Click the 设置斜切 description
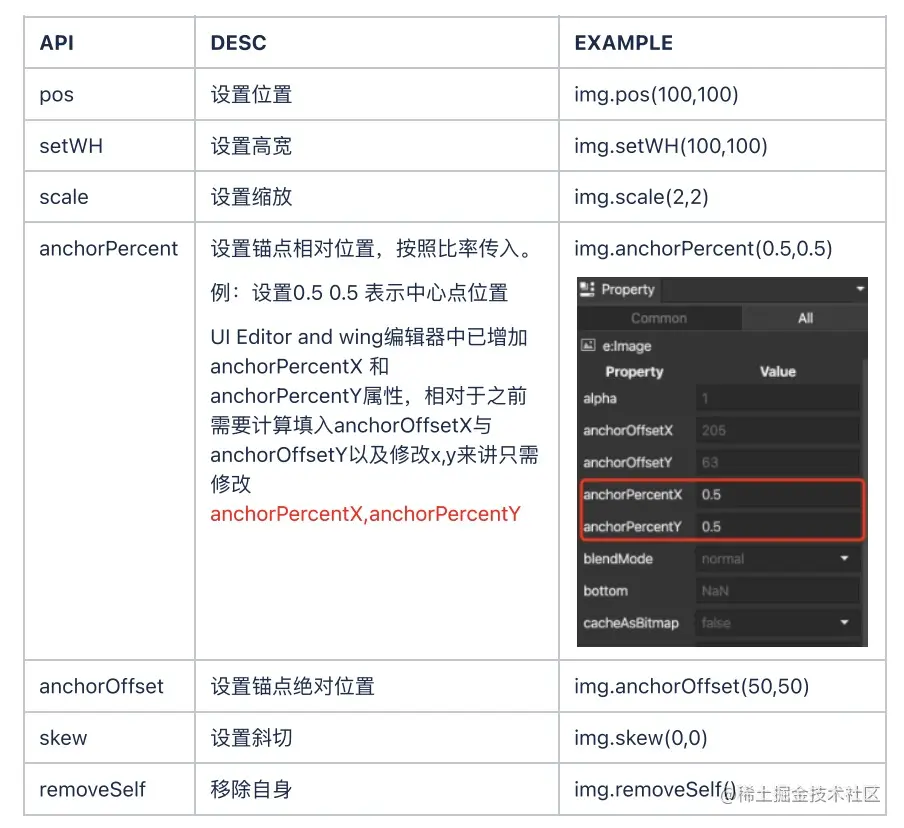The image size is (904, 828). pos(251,737)
